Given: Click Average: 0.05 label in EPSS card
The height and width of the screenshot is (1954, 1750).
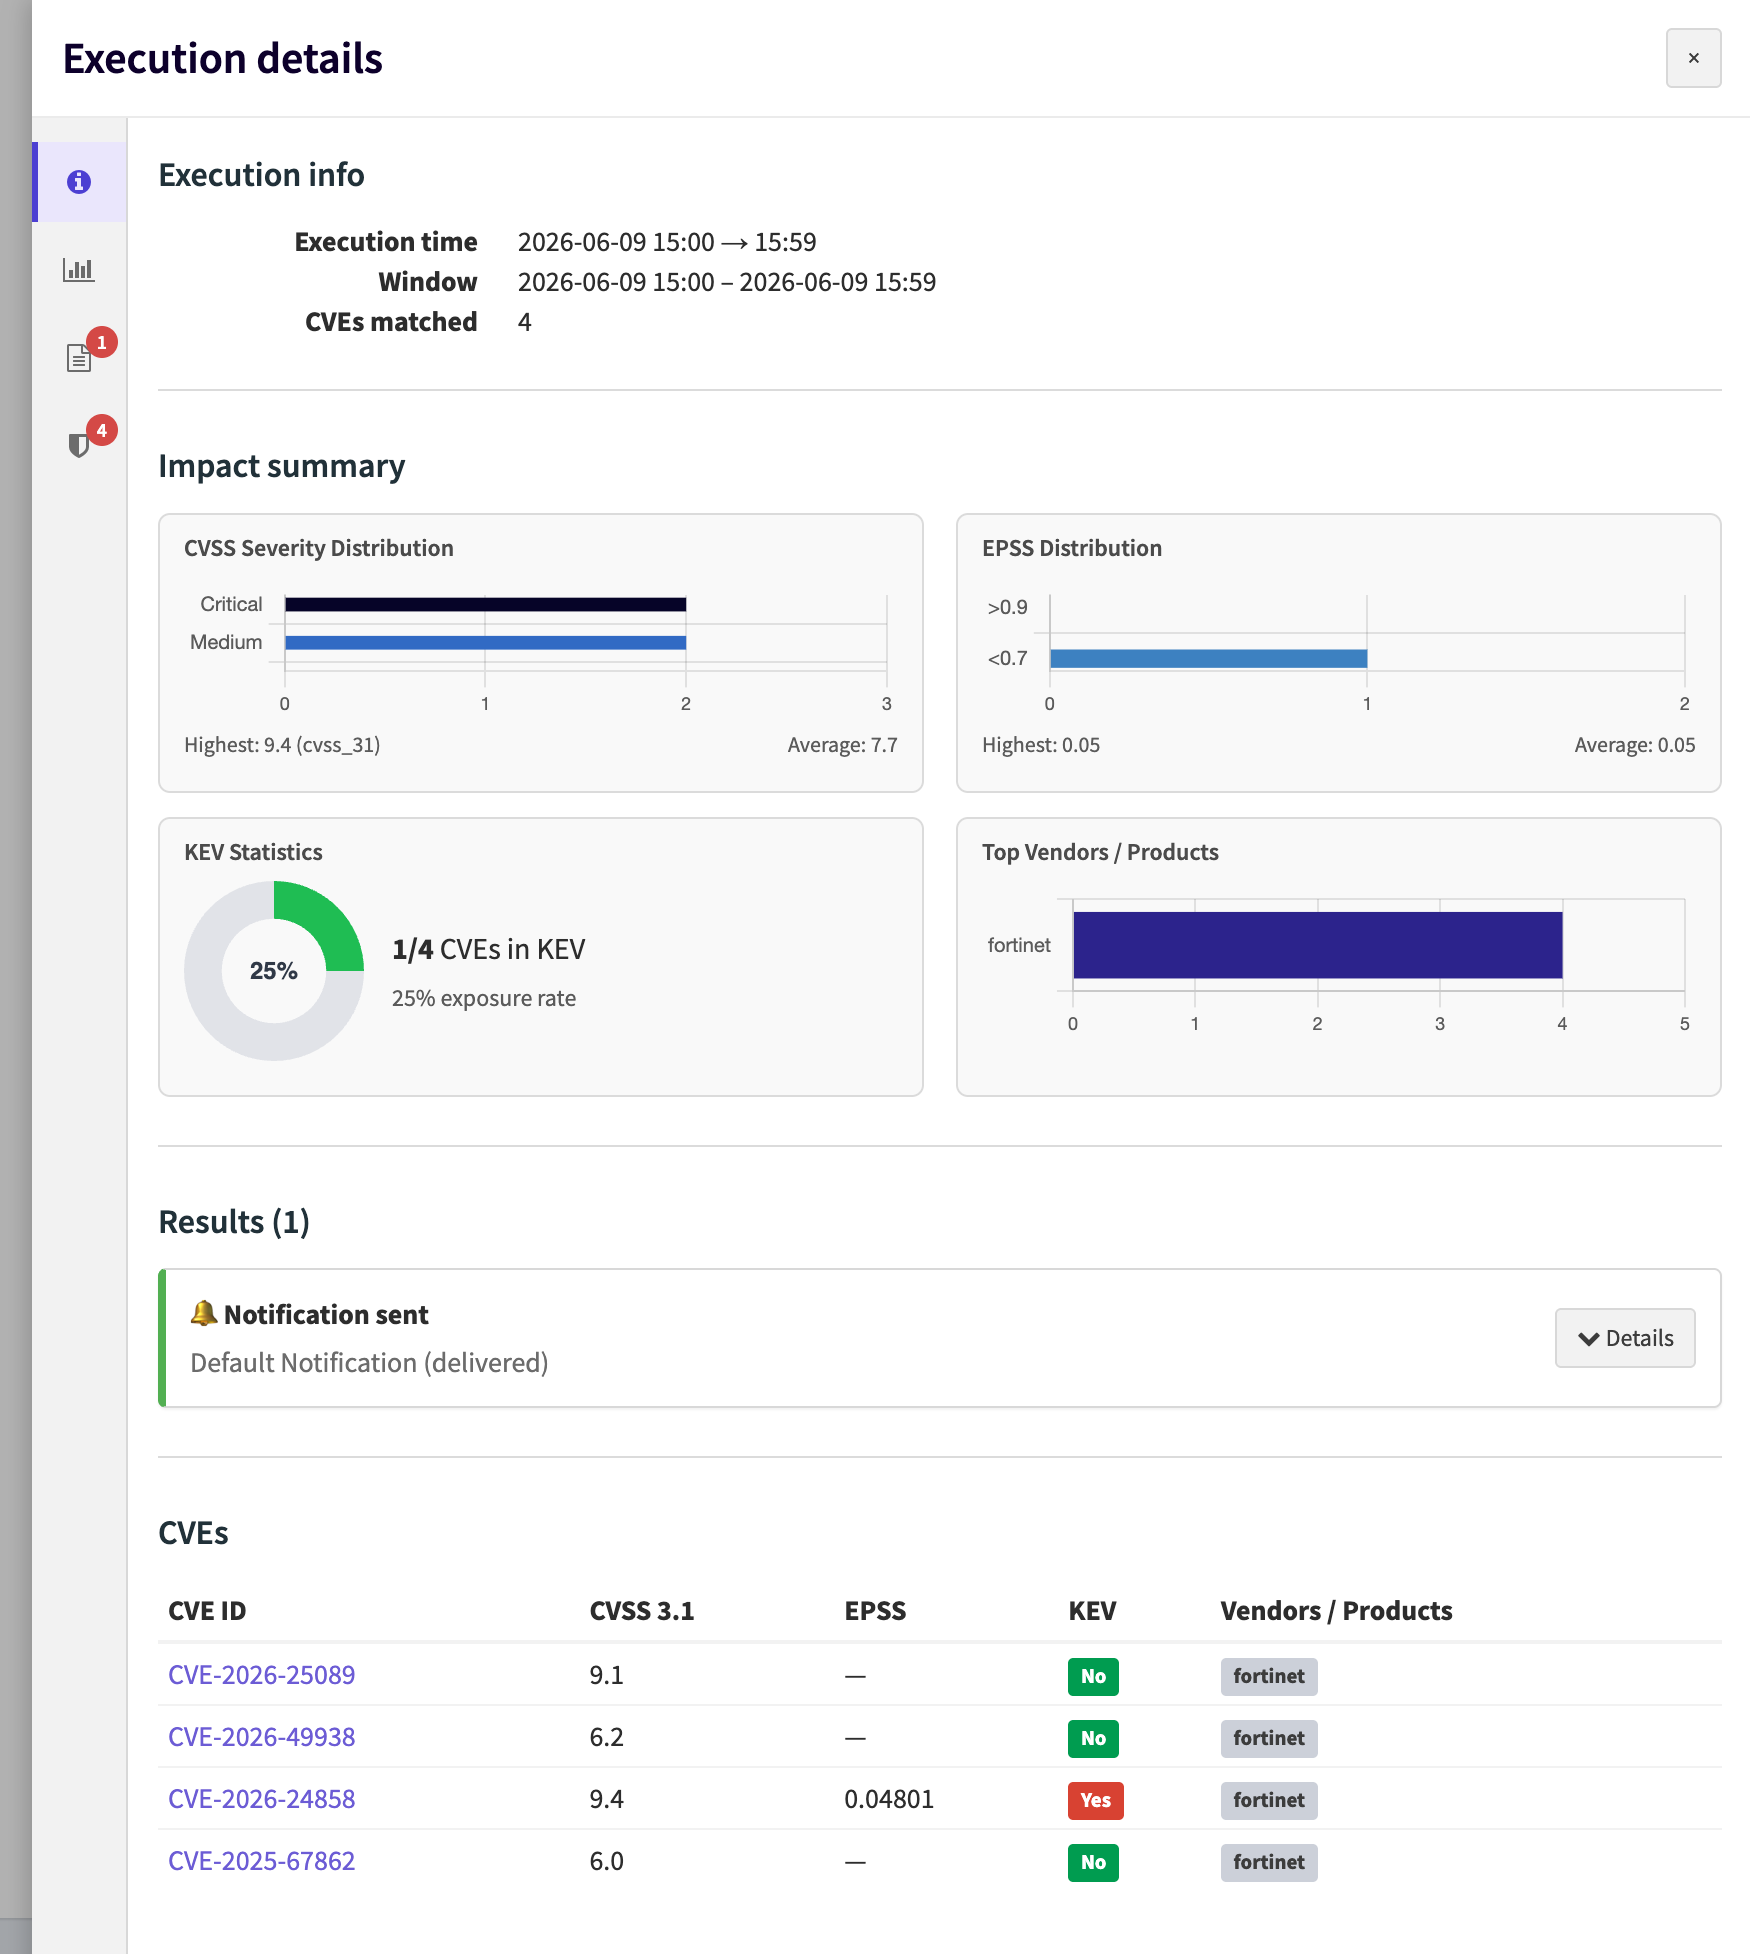Looking at the screenshot, I should pyautogui.click(x=1634, y=745).
